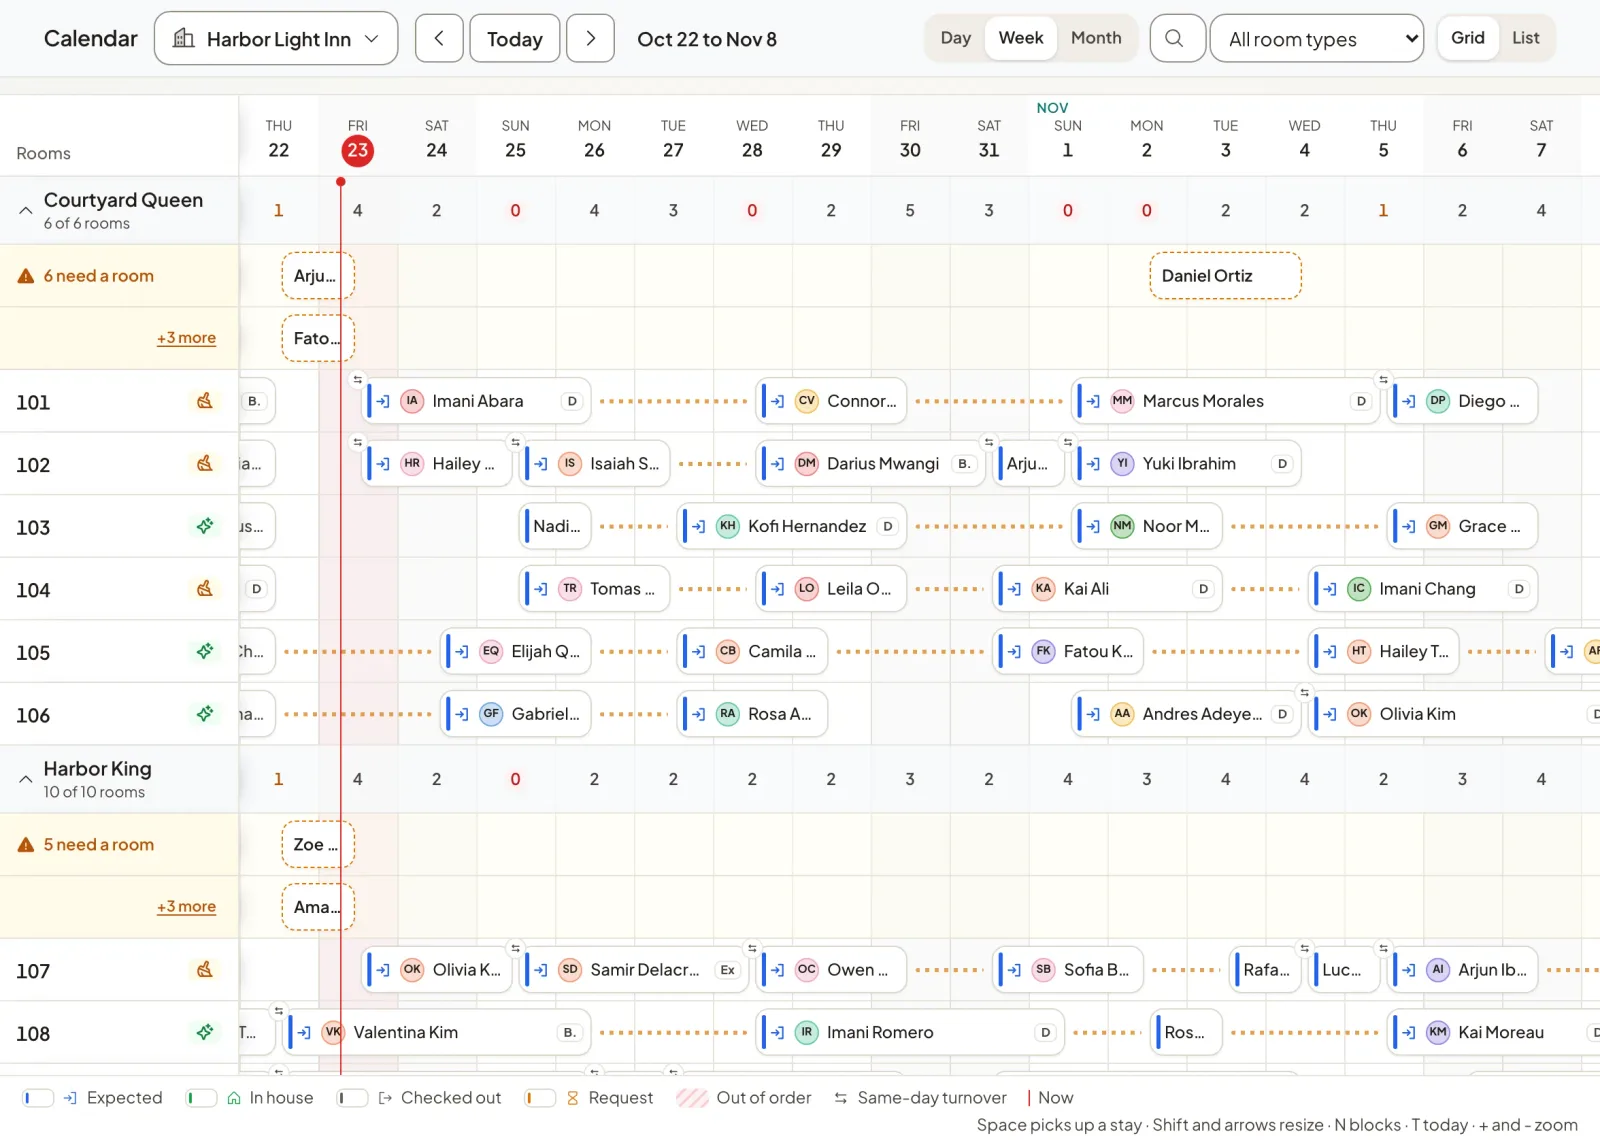This screenshot has height=1147, width=1600.
Task: Go to previous date range arrow
Action: tap(439, 39)
